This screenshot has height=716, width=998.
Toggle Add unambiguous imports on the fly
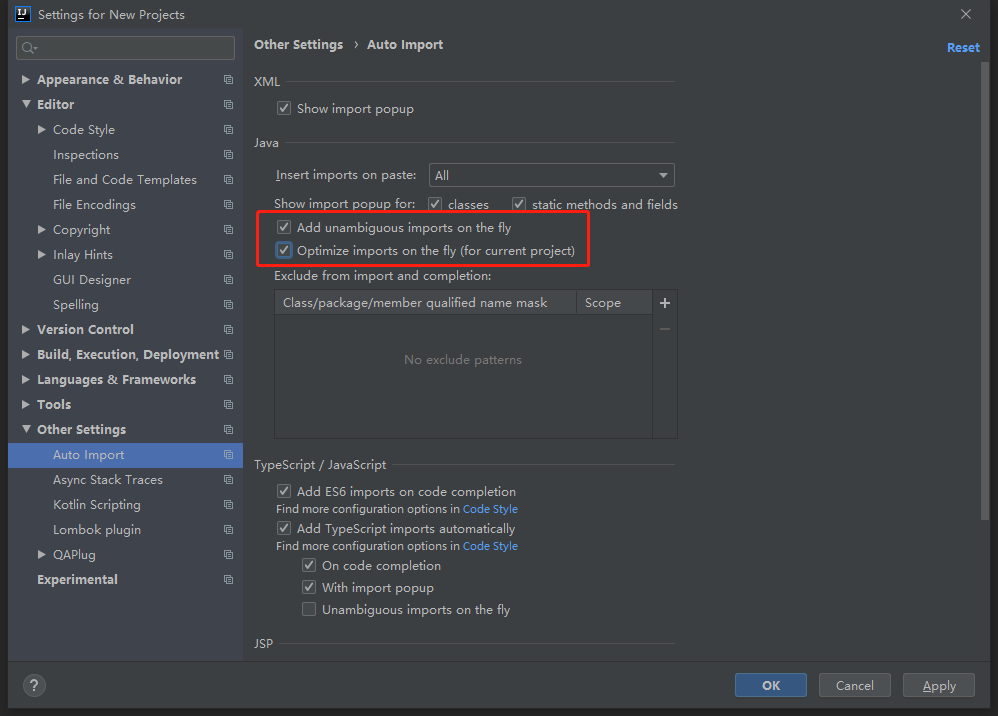pyautogui.click(x=285, y=228)
